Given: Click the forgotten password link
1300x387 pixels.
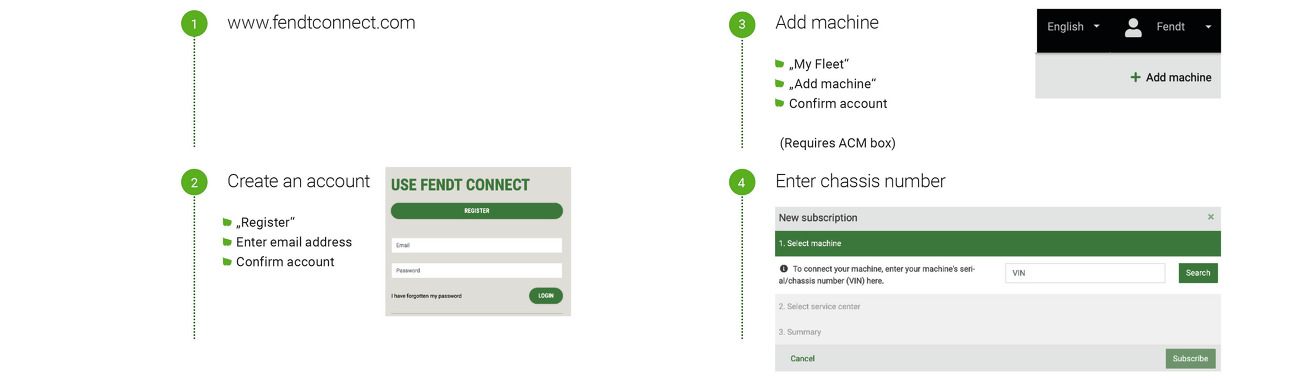Looking at the screenshot, I should (427, 296).
